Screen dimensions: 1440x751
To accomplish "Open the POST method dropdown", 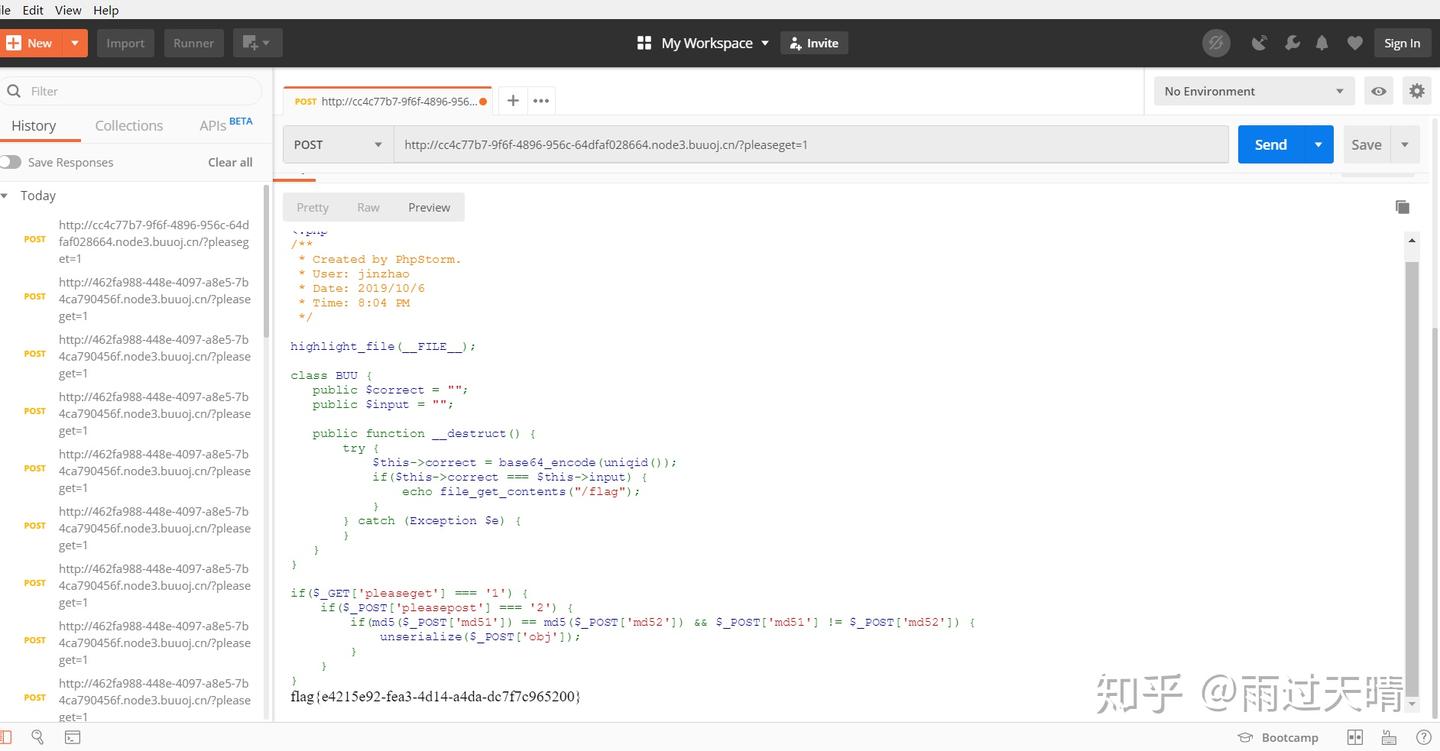I will pyautogui.click(x=338, y=145).
